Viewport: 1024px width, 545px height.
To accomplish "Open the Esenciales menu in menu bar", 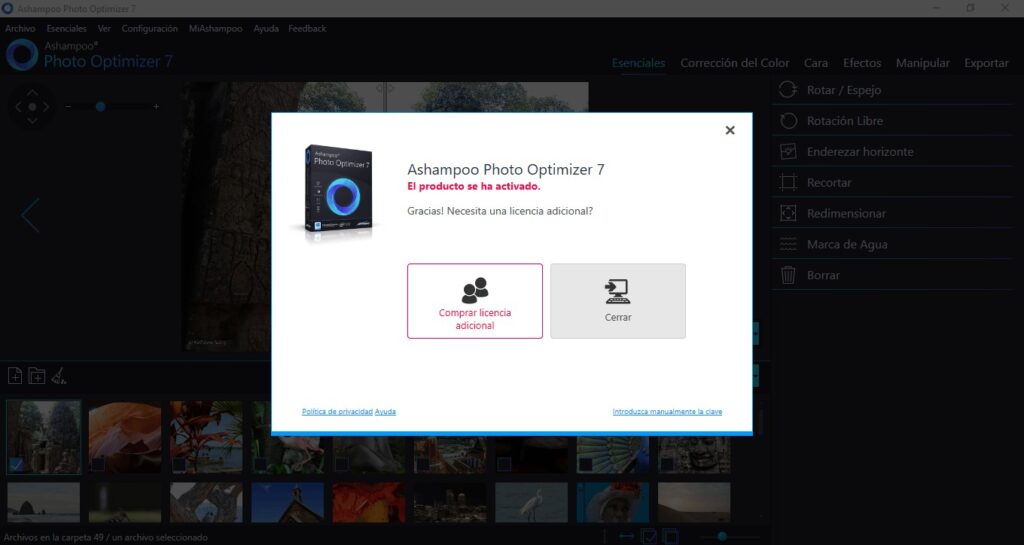I will tap(66, 29).
